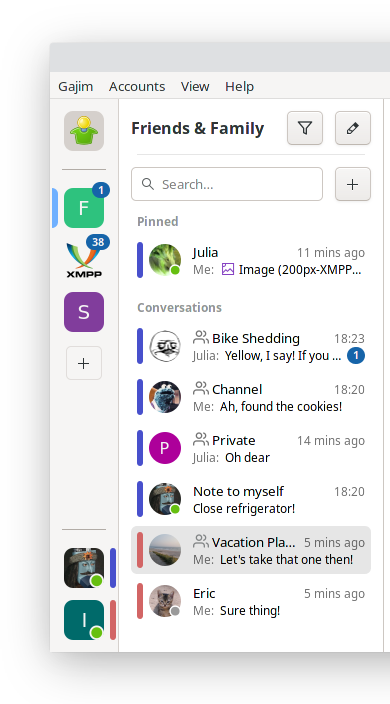
Task: Click the teal I account avatar
Action: pos(84,620)
